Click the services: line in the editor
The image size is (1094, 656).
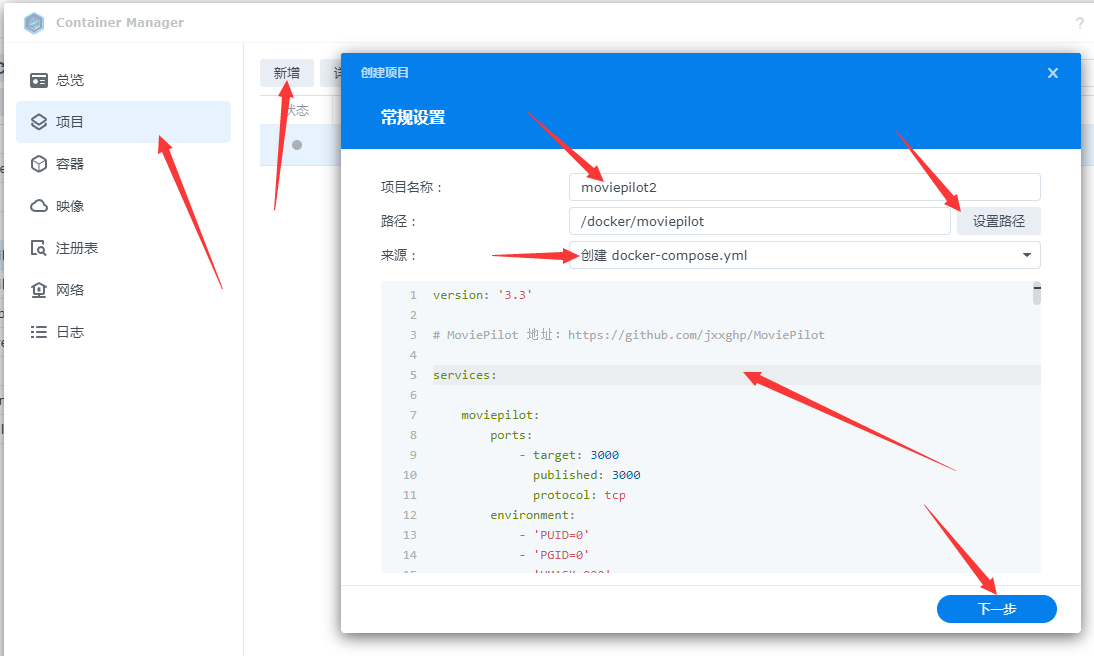click(x=465, y=375)
